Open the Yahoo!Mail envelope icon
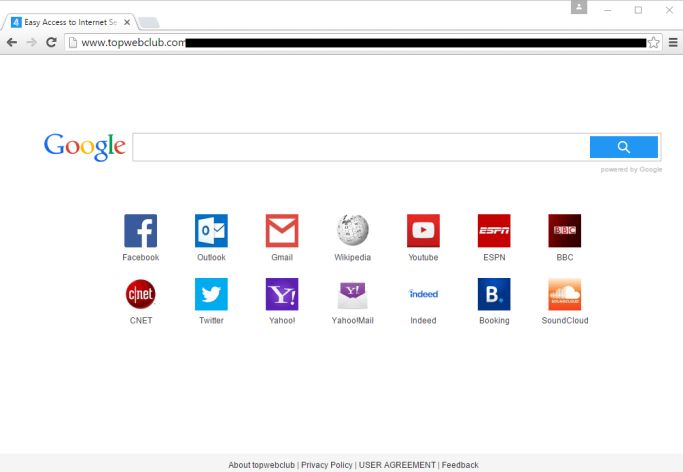Viewport: 683px width, 472px height. 352,295
